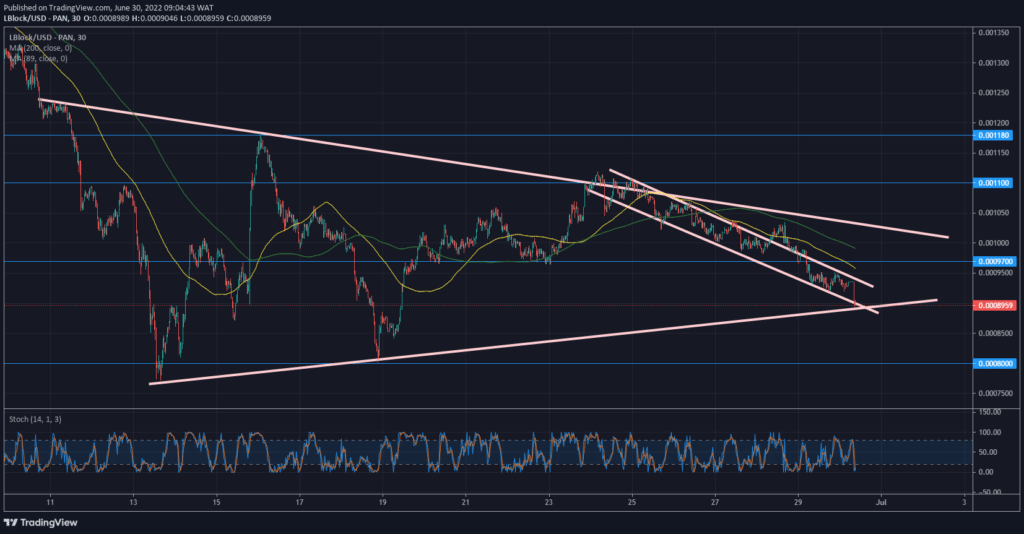1024x534 pixels.
Task: Click the 0.001200 price axis label
Action: click(x=993, y=123)
